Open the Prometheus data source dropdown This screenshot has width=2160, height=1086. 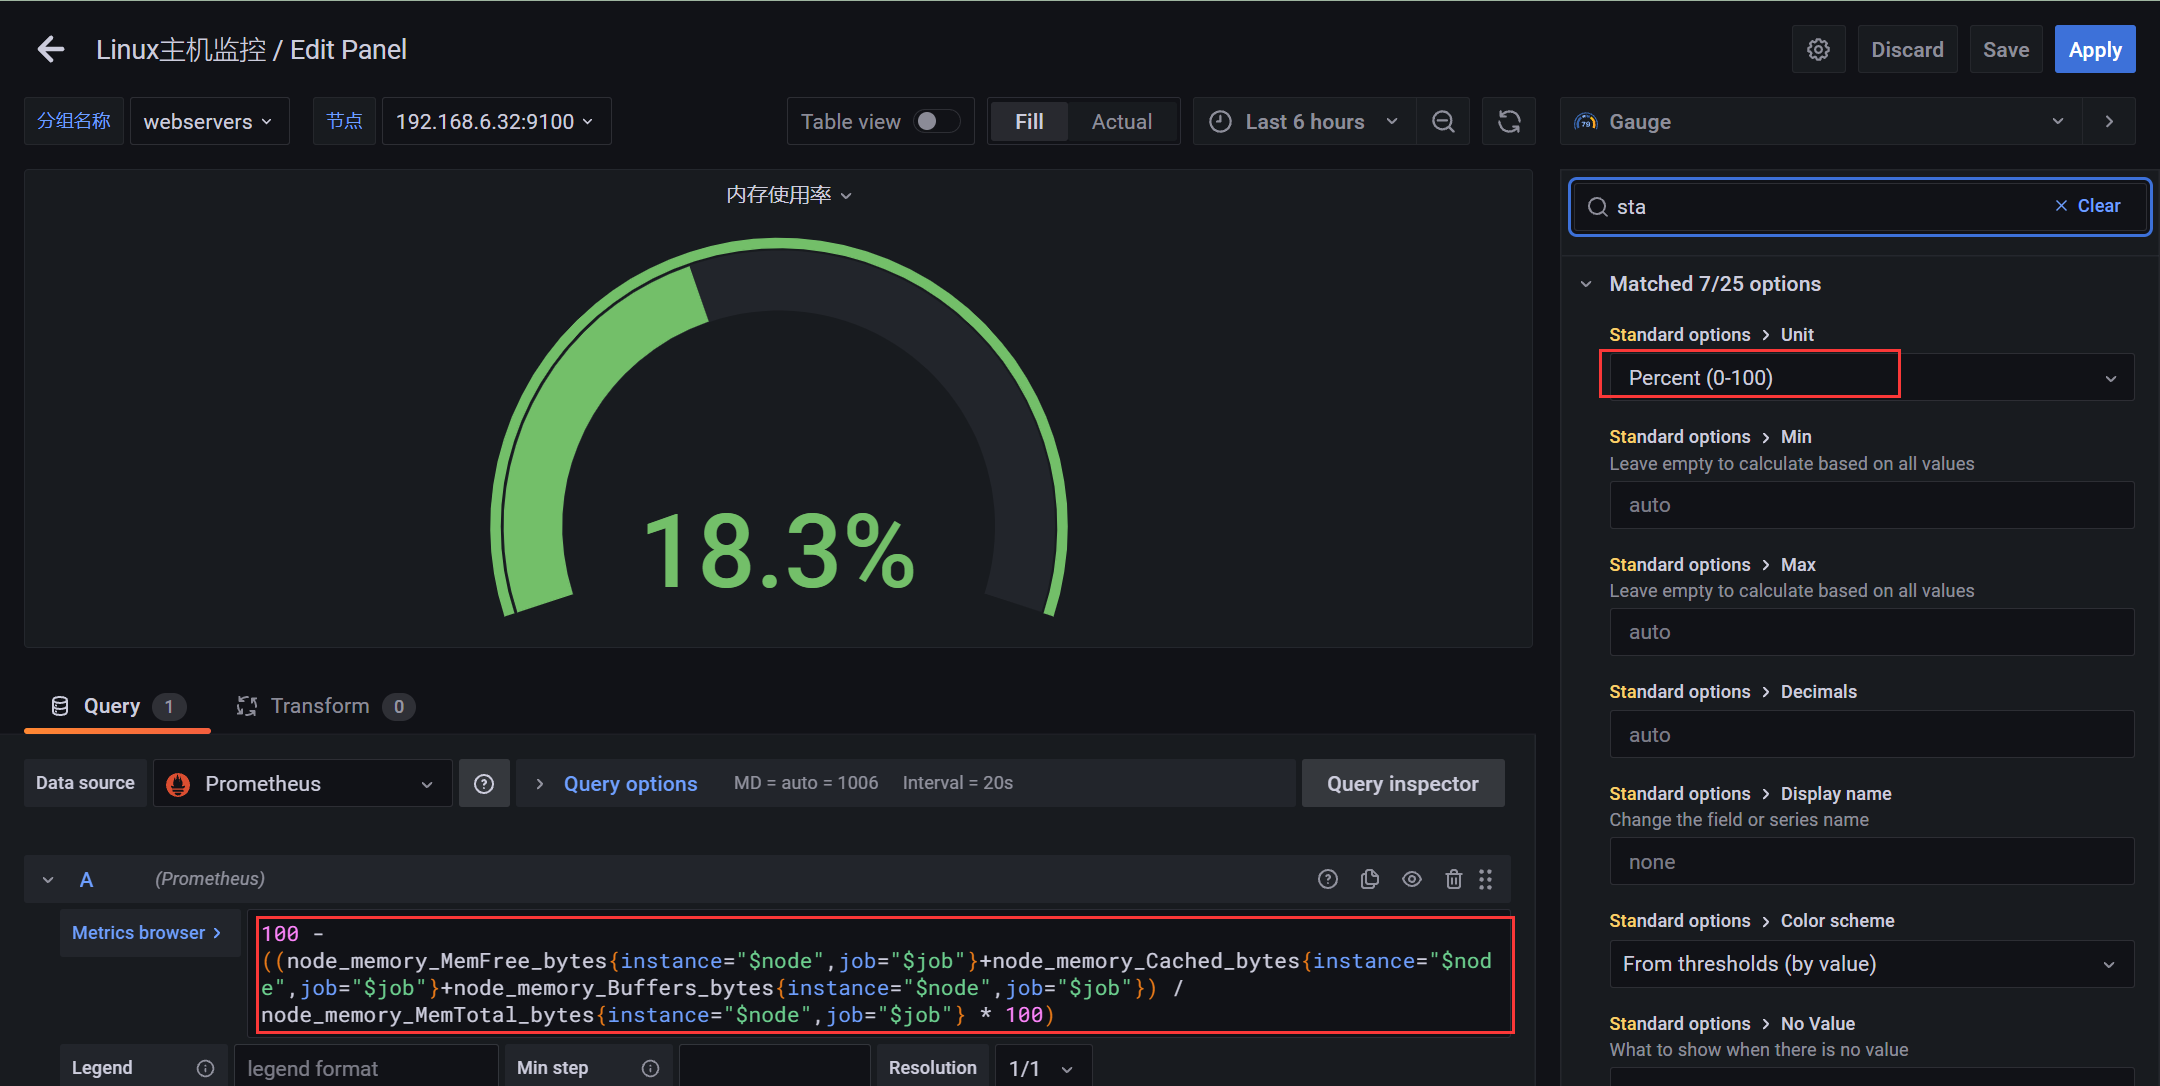[302, 783]
